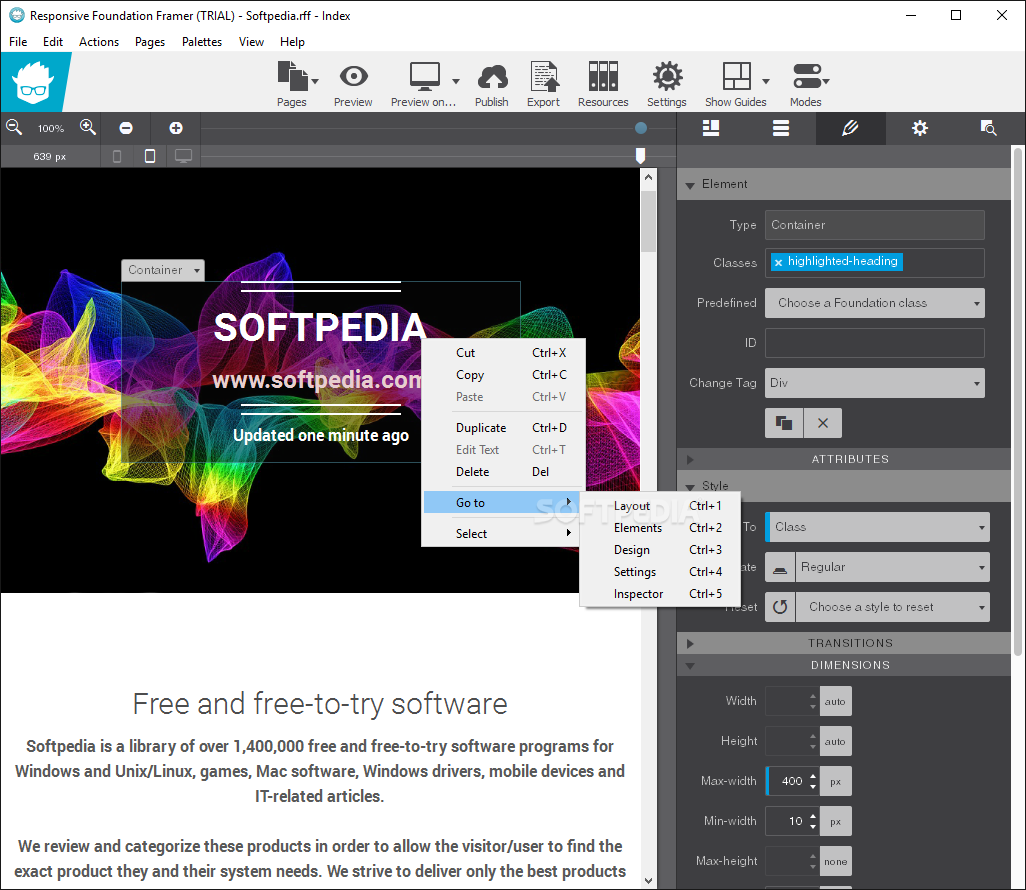Select the desktop device size icon
Viewport: 1026px width, 890px height.
(183, 156)
